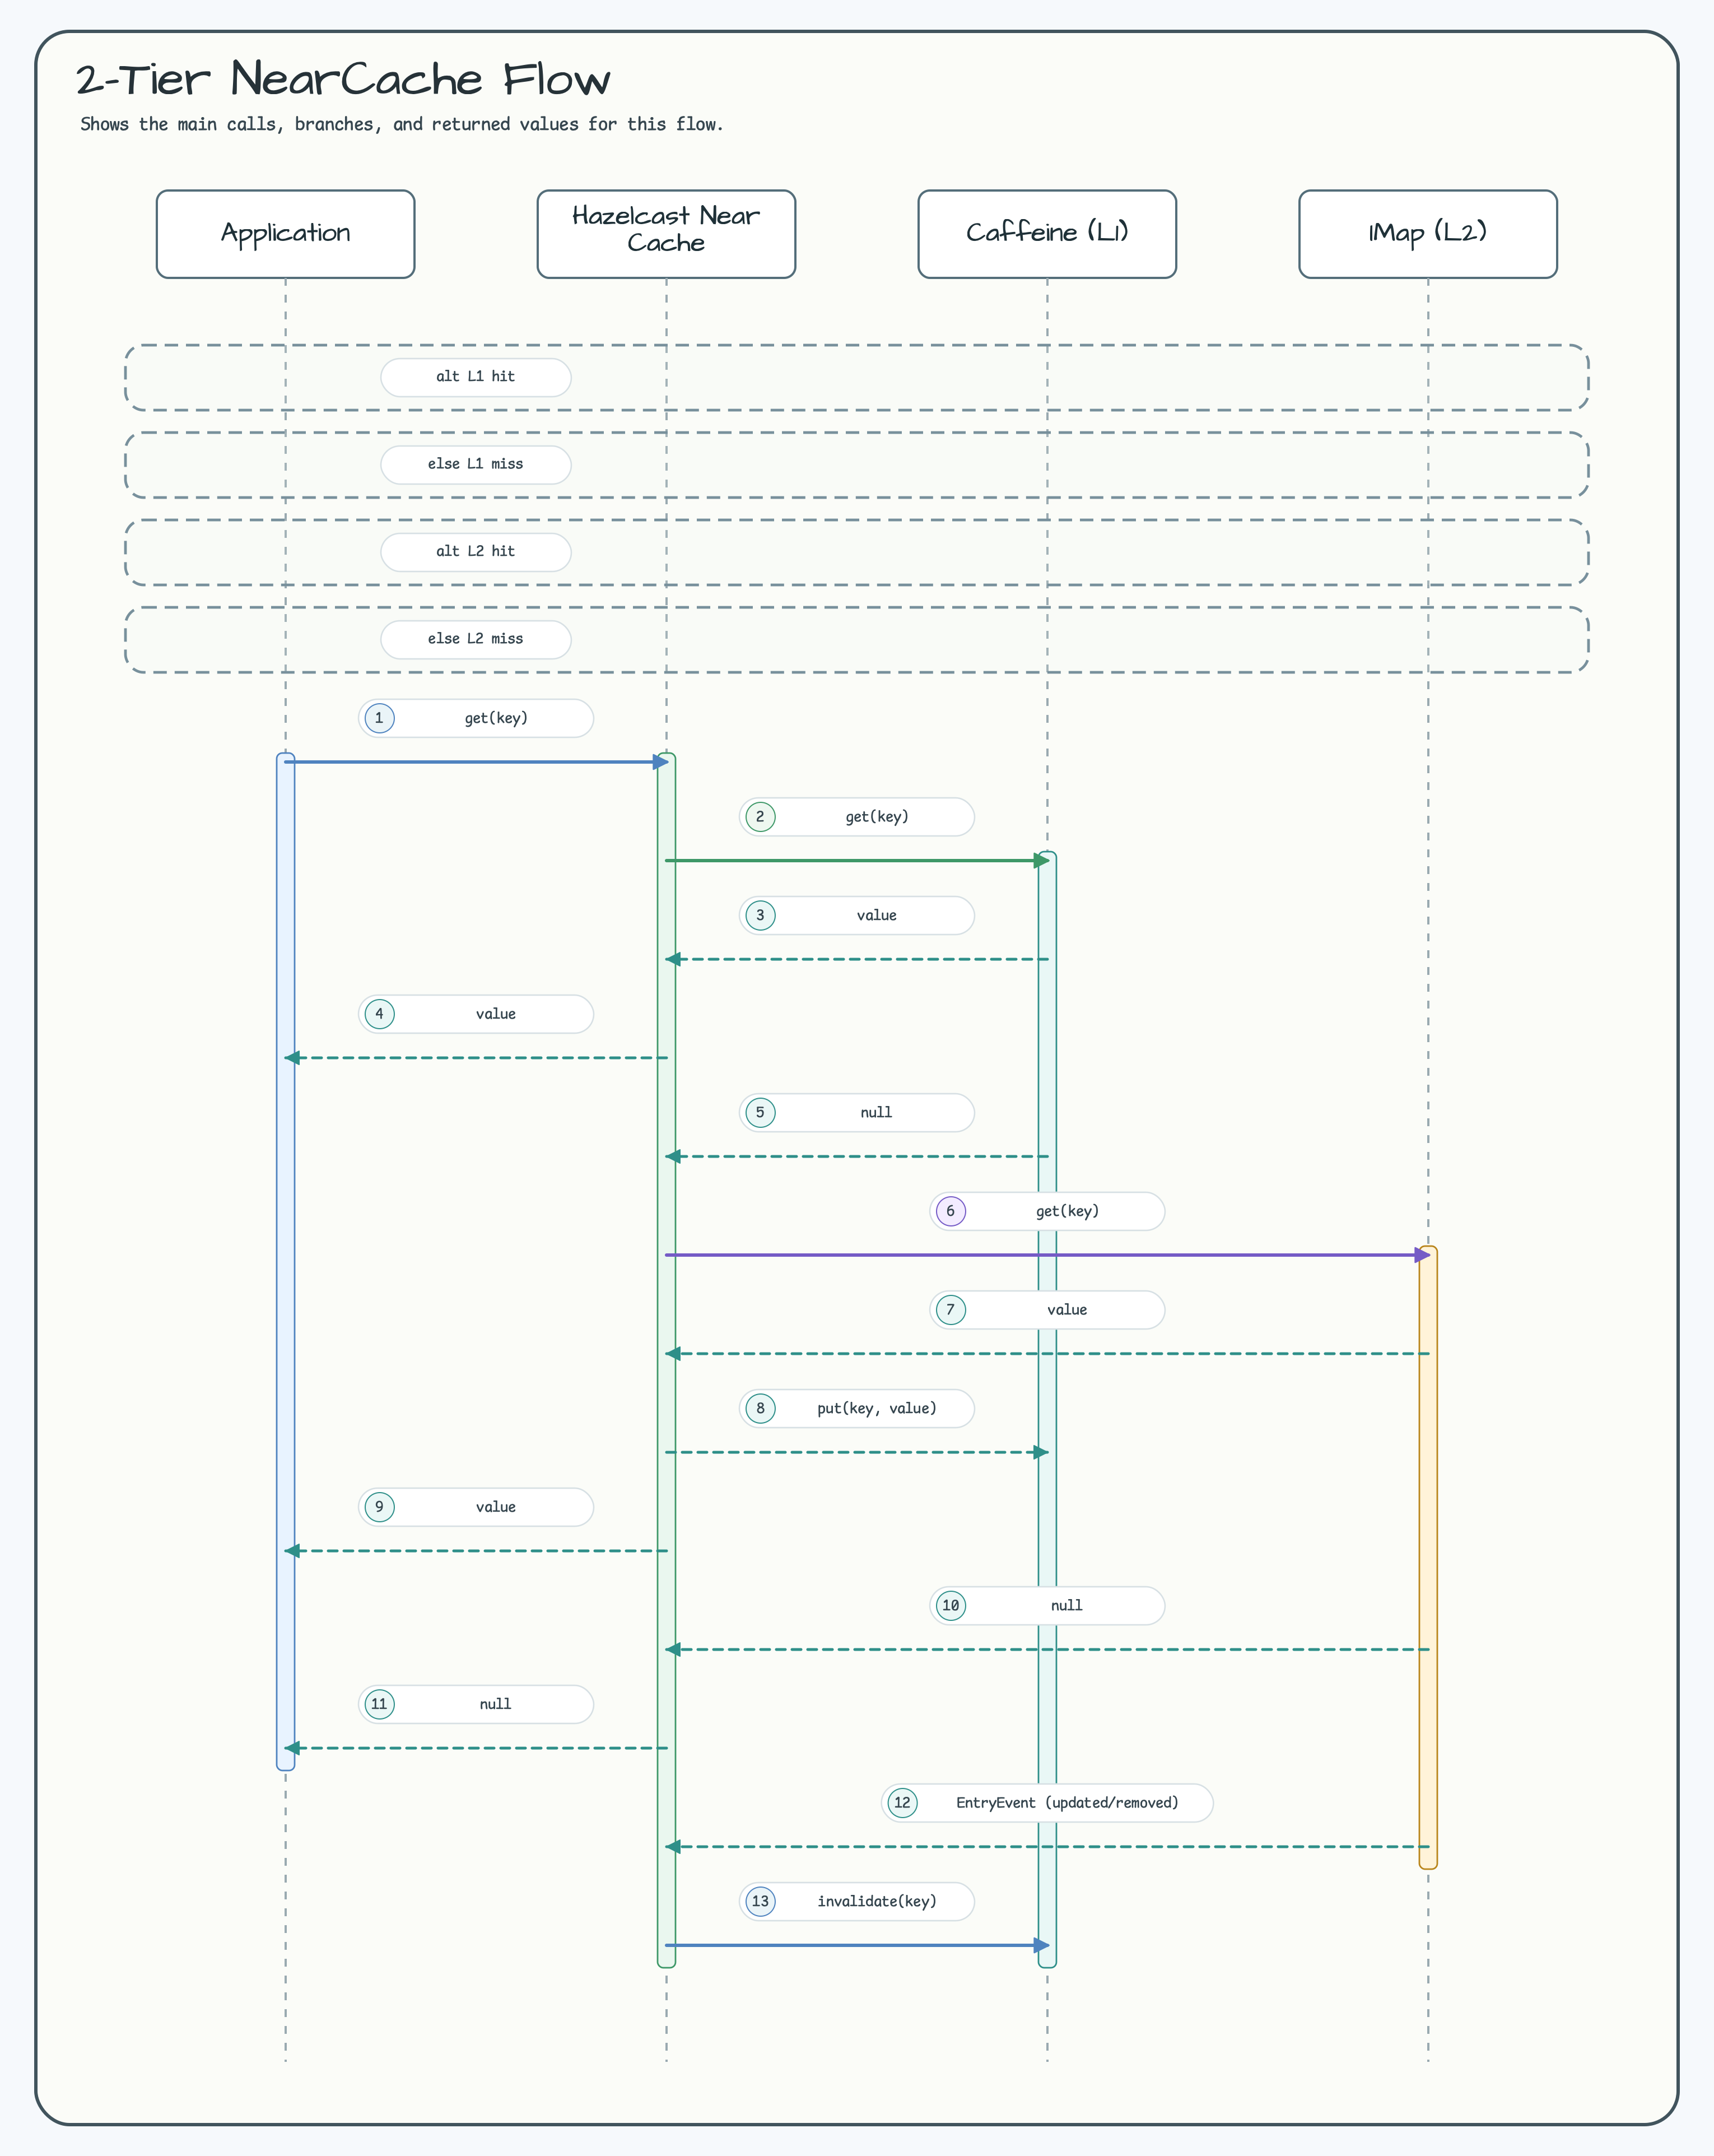Select the put(key, value) message label
Screen dimensions: 1714x2156
[x=877, y=1408]
